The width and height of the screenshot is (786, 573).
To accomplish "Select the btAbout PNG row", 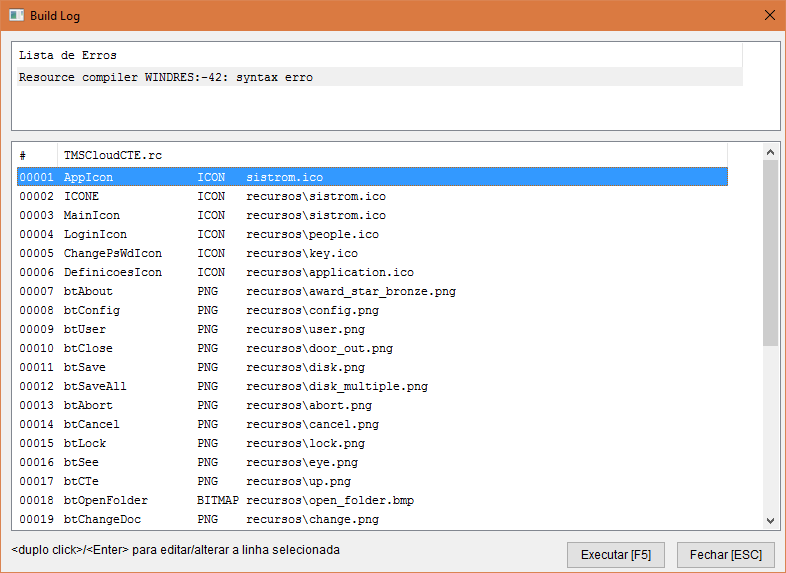I will [372, 291].
